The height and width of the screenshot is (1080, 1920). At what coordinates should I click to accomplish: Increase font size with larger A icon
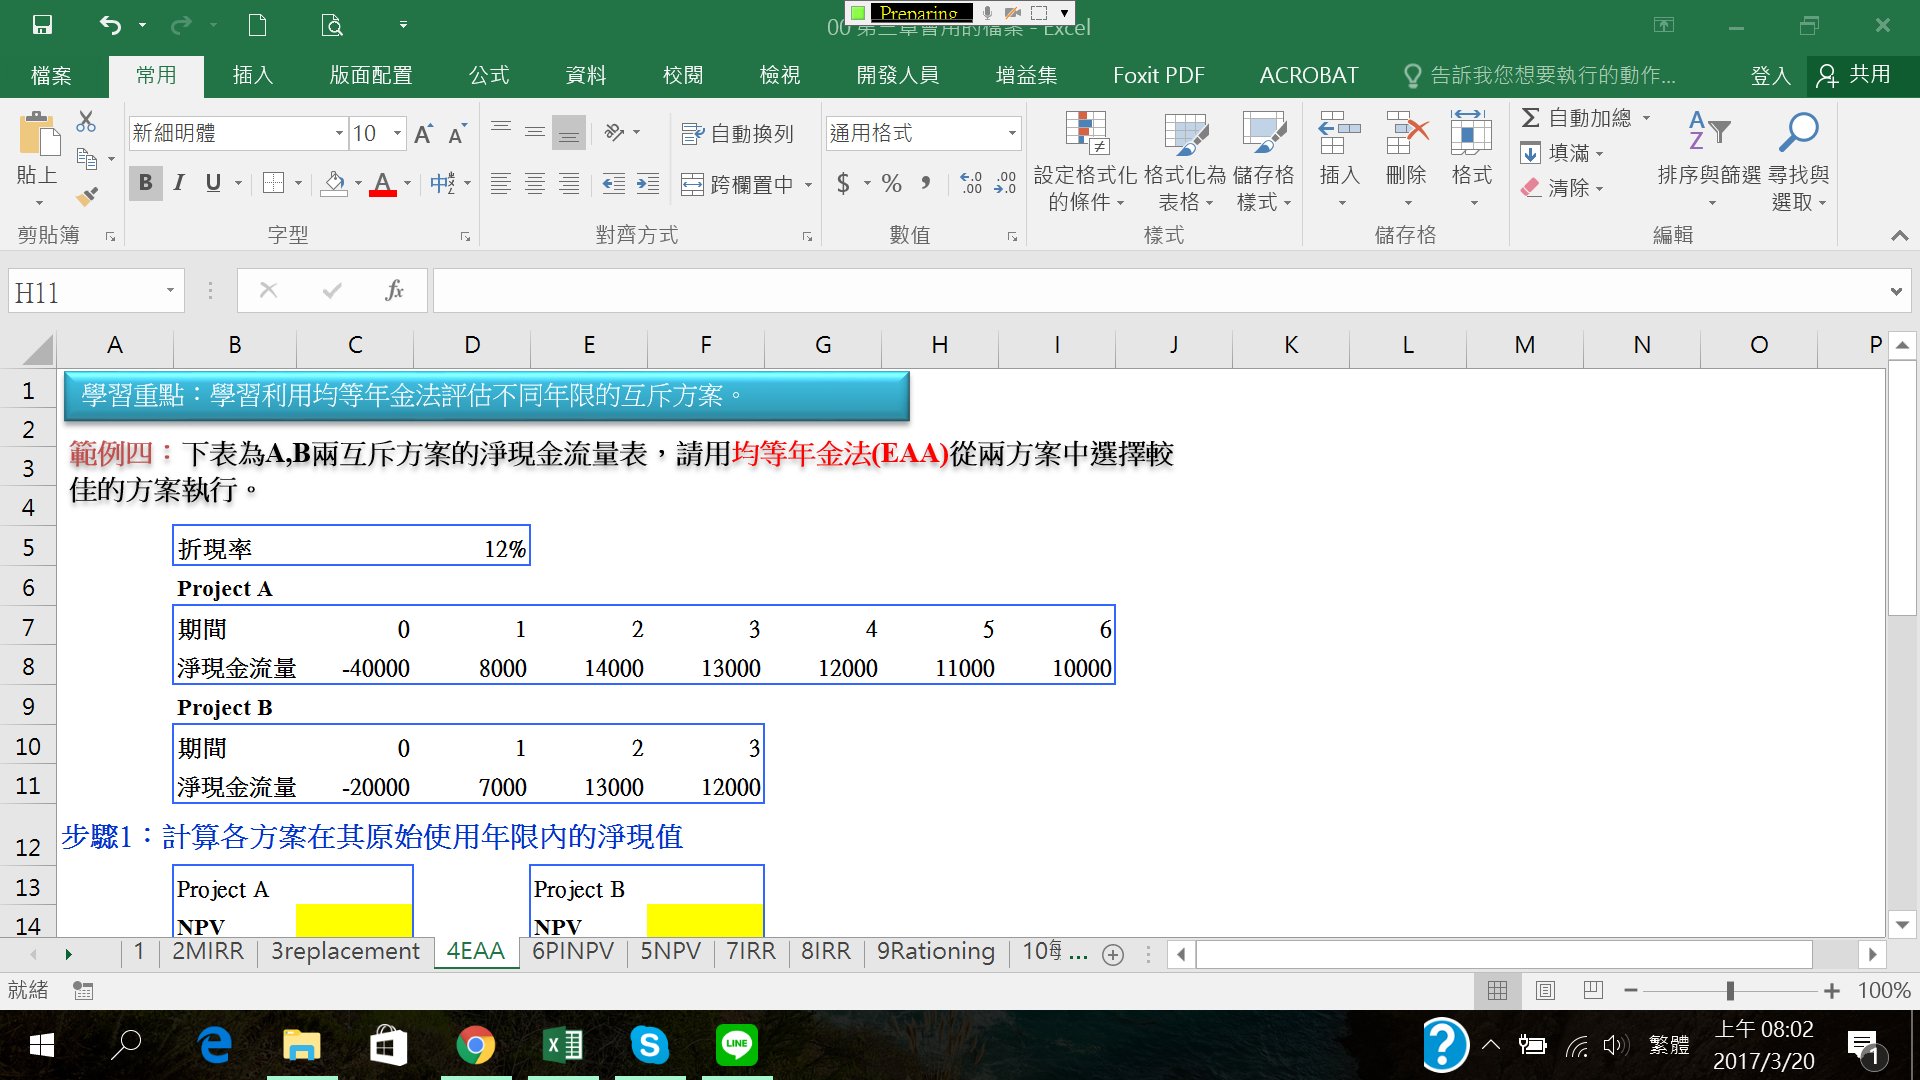point(423,134)
